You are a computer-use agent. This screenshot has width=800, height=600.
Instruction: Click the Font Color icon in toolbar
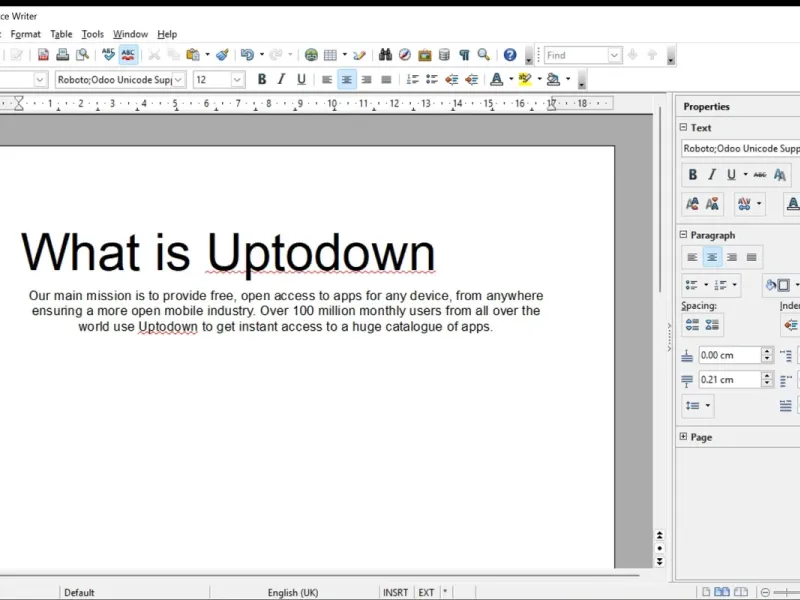click(x=497, y=80)
